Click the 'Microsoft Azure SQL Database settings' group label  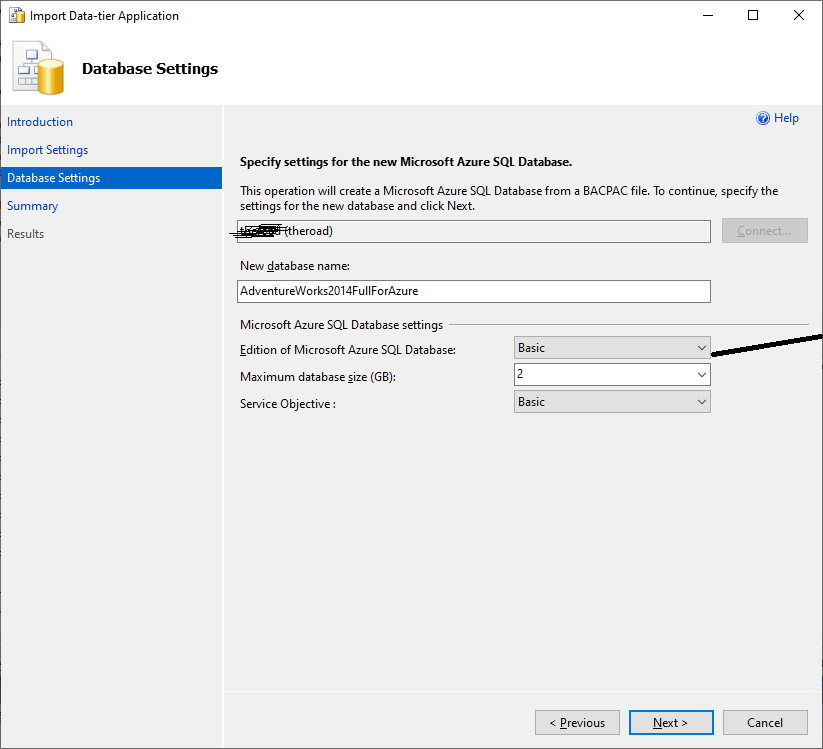(341, 325)
